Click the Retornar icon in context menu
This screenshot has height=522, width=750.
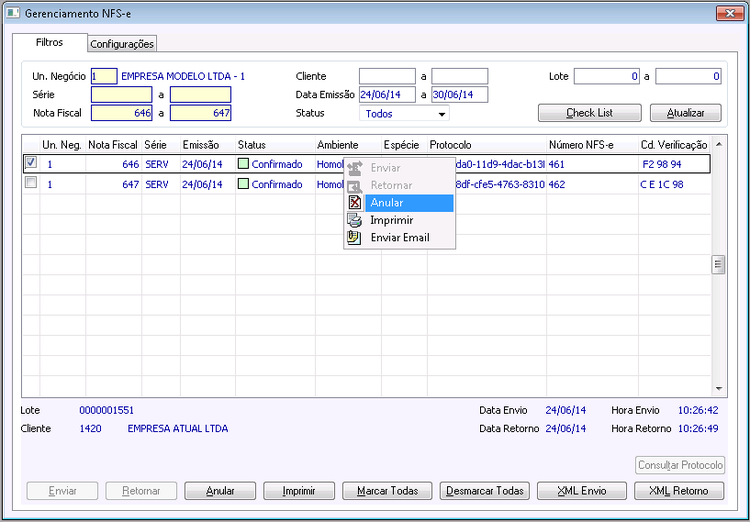354,186
